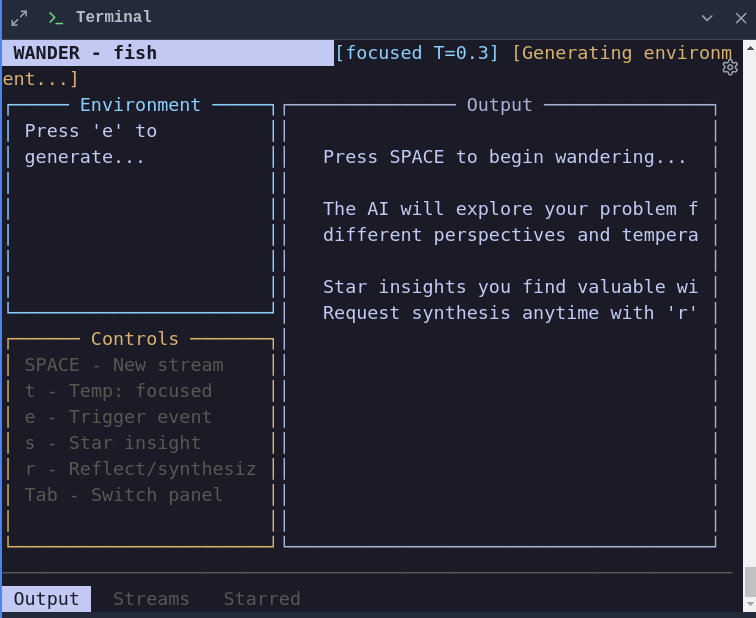Click the 'WANDER - fish' title bar

click(168, 53)
